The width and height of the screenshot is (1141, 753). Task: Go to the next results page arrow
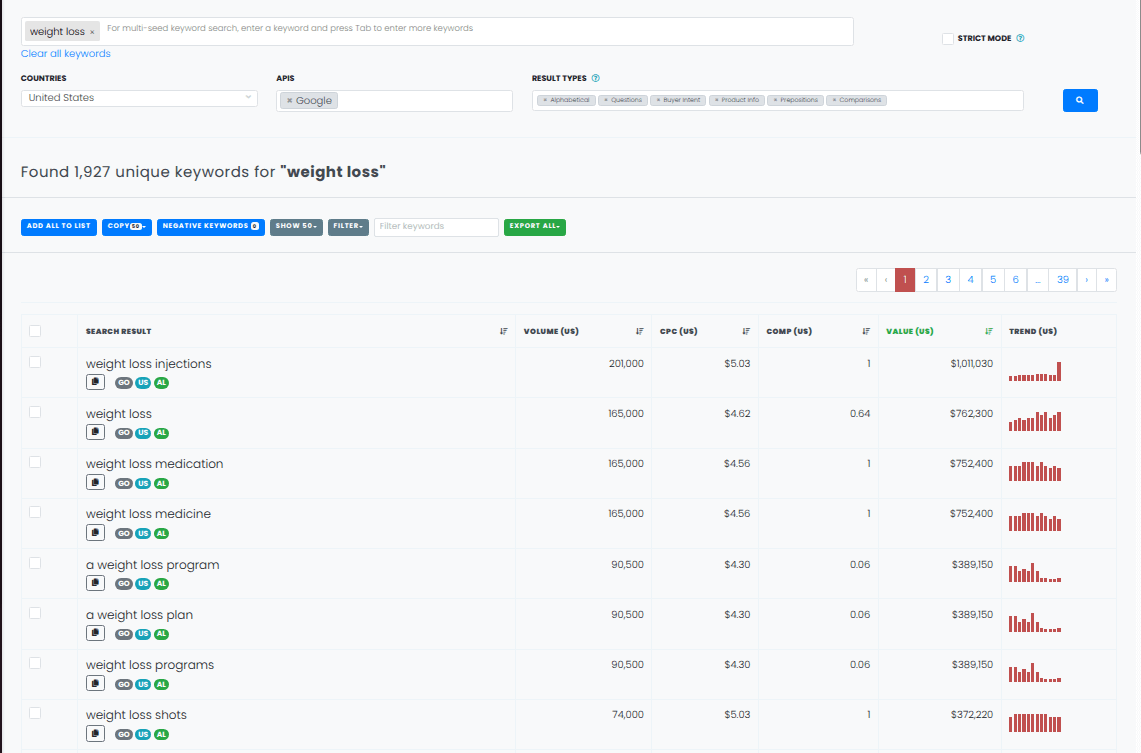pyautogui.click(x=1087, y=280)
